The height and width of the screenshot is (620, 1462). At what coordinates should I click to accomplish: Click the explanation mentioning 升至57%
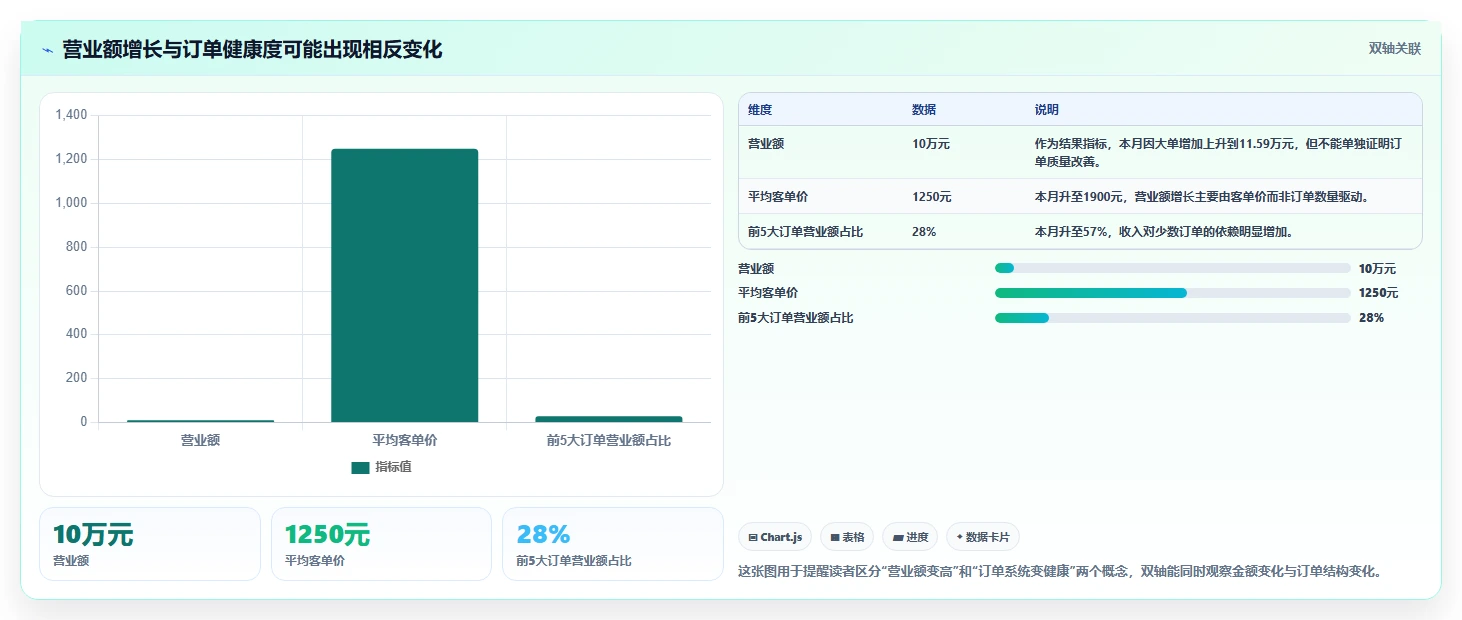pos(1164,232)
